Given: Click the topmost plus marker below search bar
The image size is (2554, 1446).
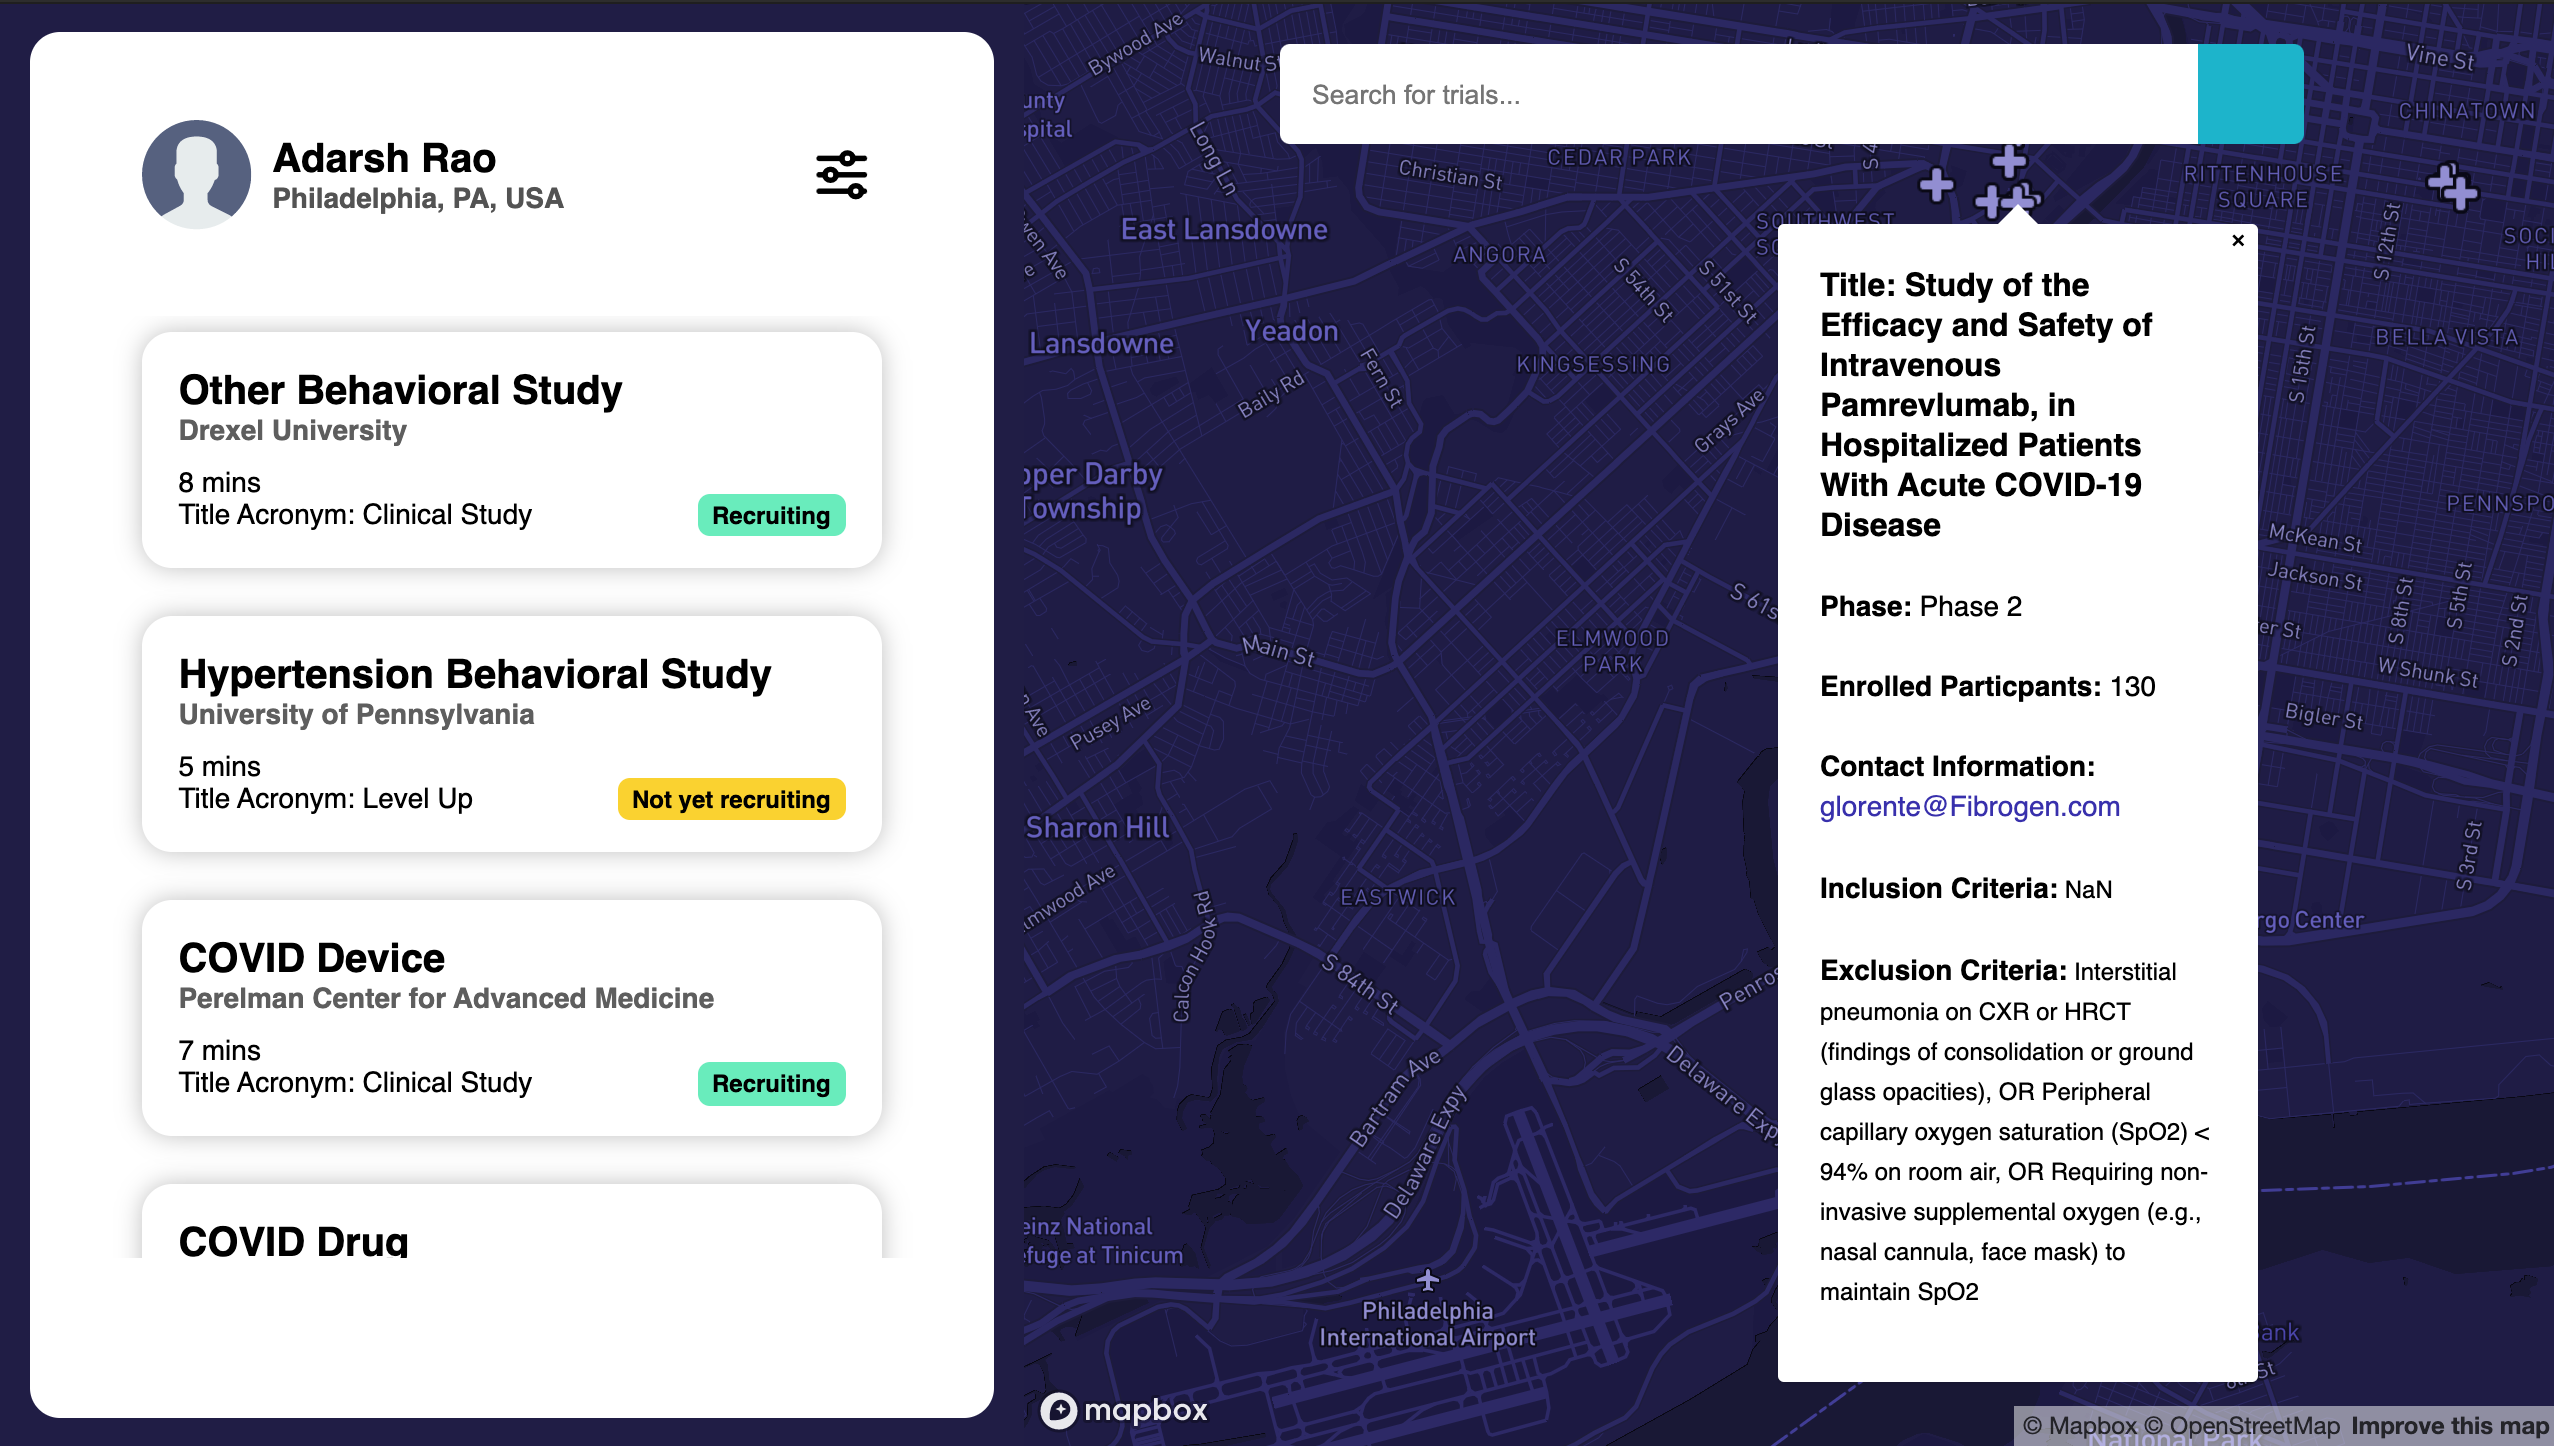Looking at the screenshot, I should click(2009, 161).
